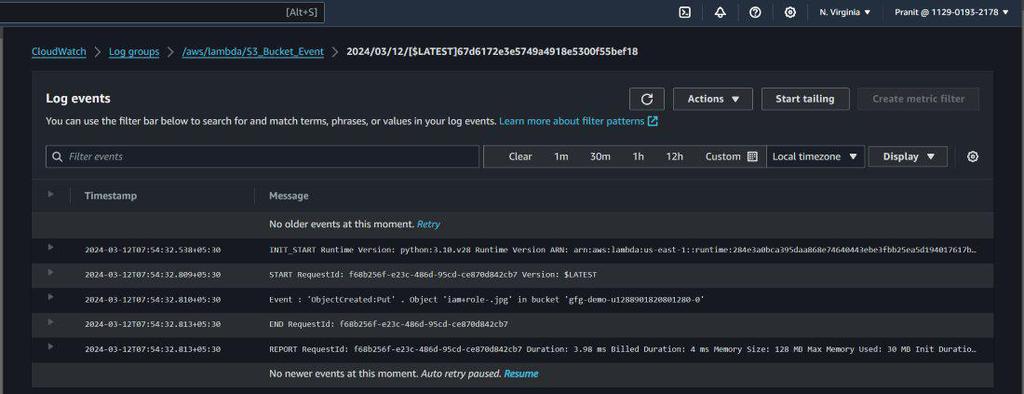
Task: Click the Timestamp column header
Action: (x=110, y=196)
